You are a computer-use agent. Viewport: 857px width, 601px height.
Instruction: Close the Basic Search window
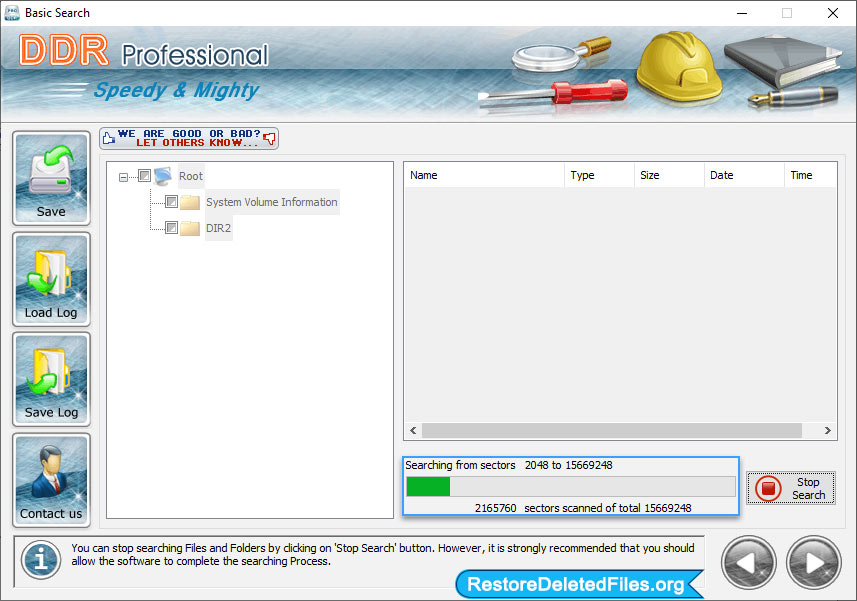pos(832,13)
